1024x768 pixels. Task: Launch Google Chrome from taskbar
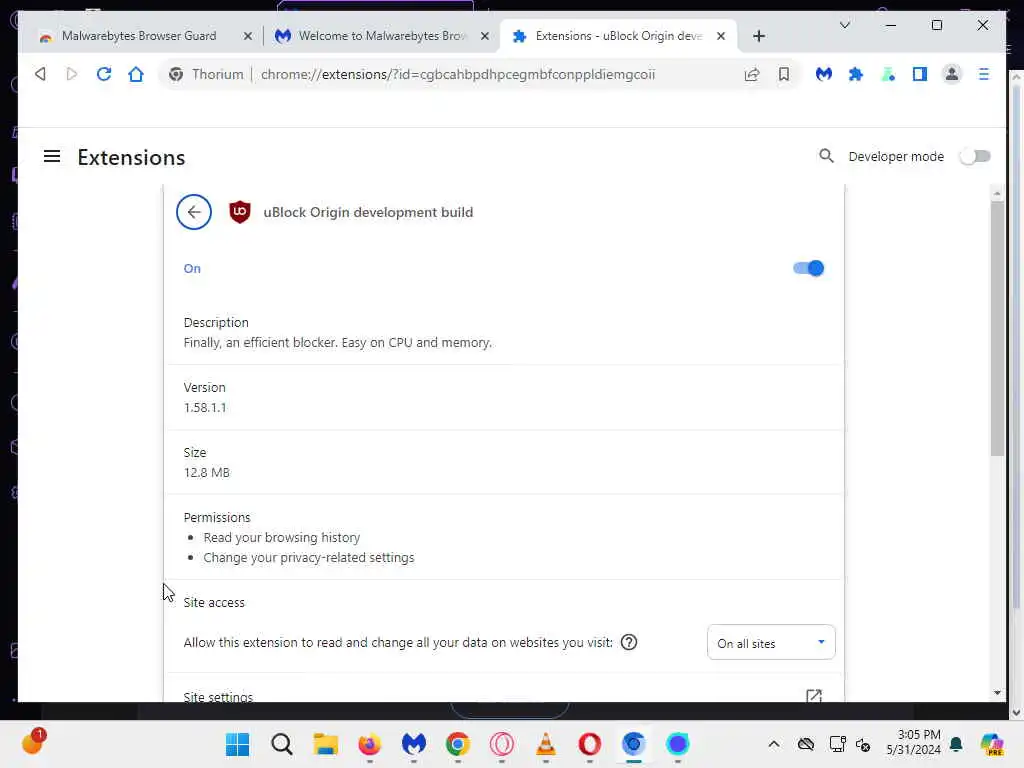[458, 744]
